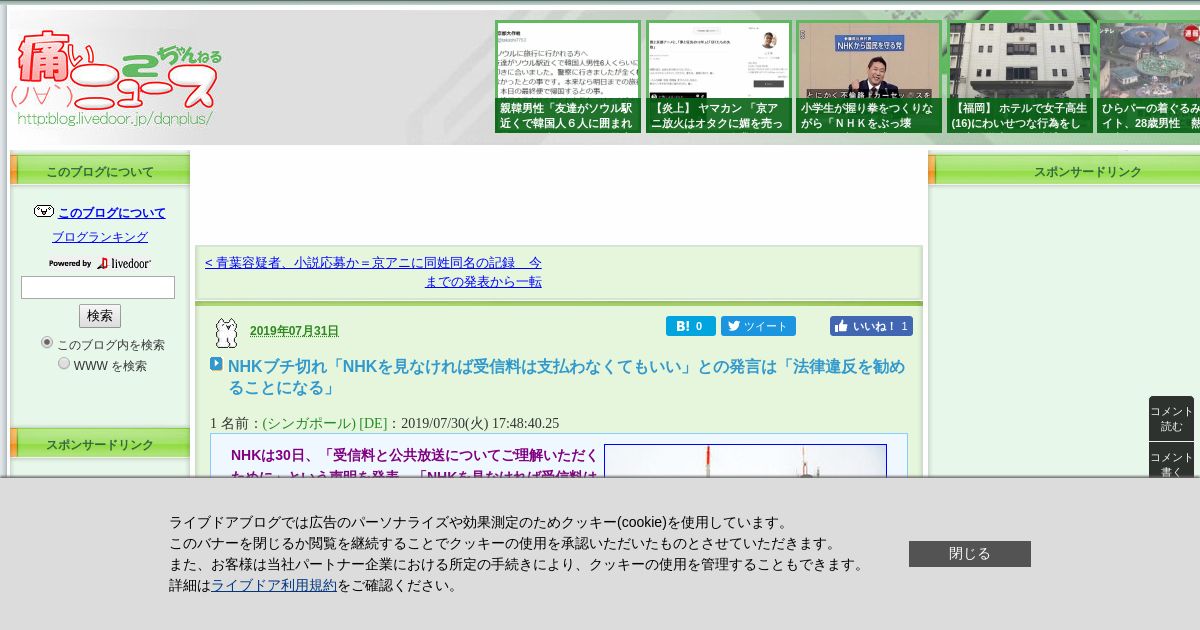Go to previous article 青葉容疑者 link
This screenshot has height=630, width=1200.
374,272
